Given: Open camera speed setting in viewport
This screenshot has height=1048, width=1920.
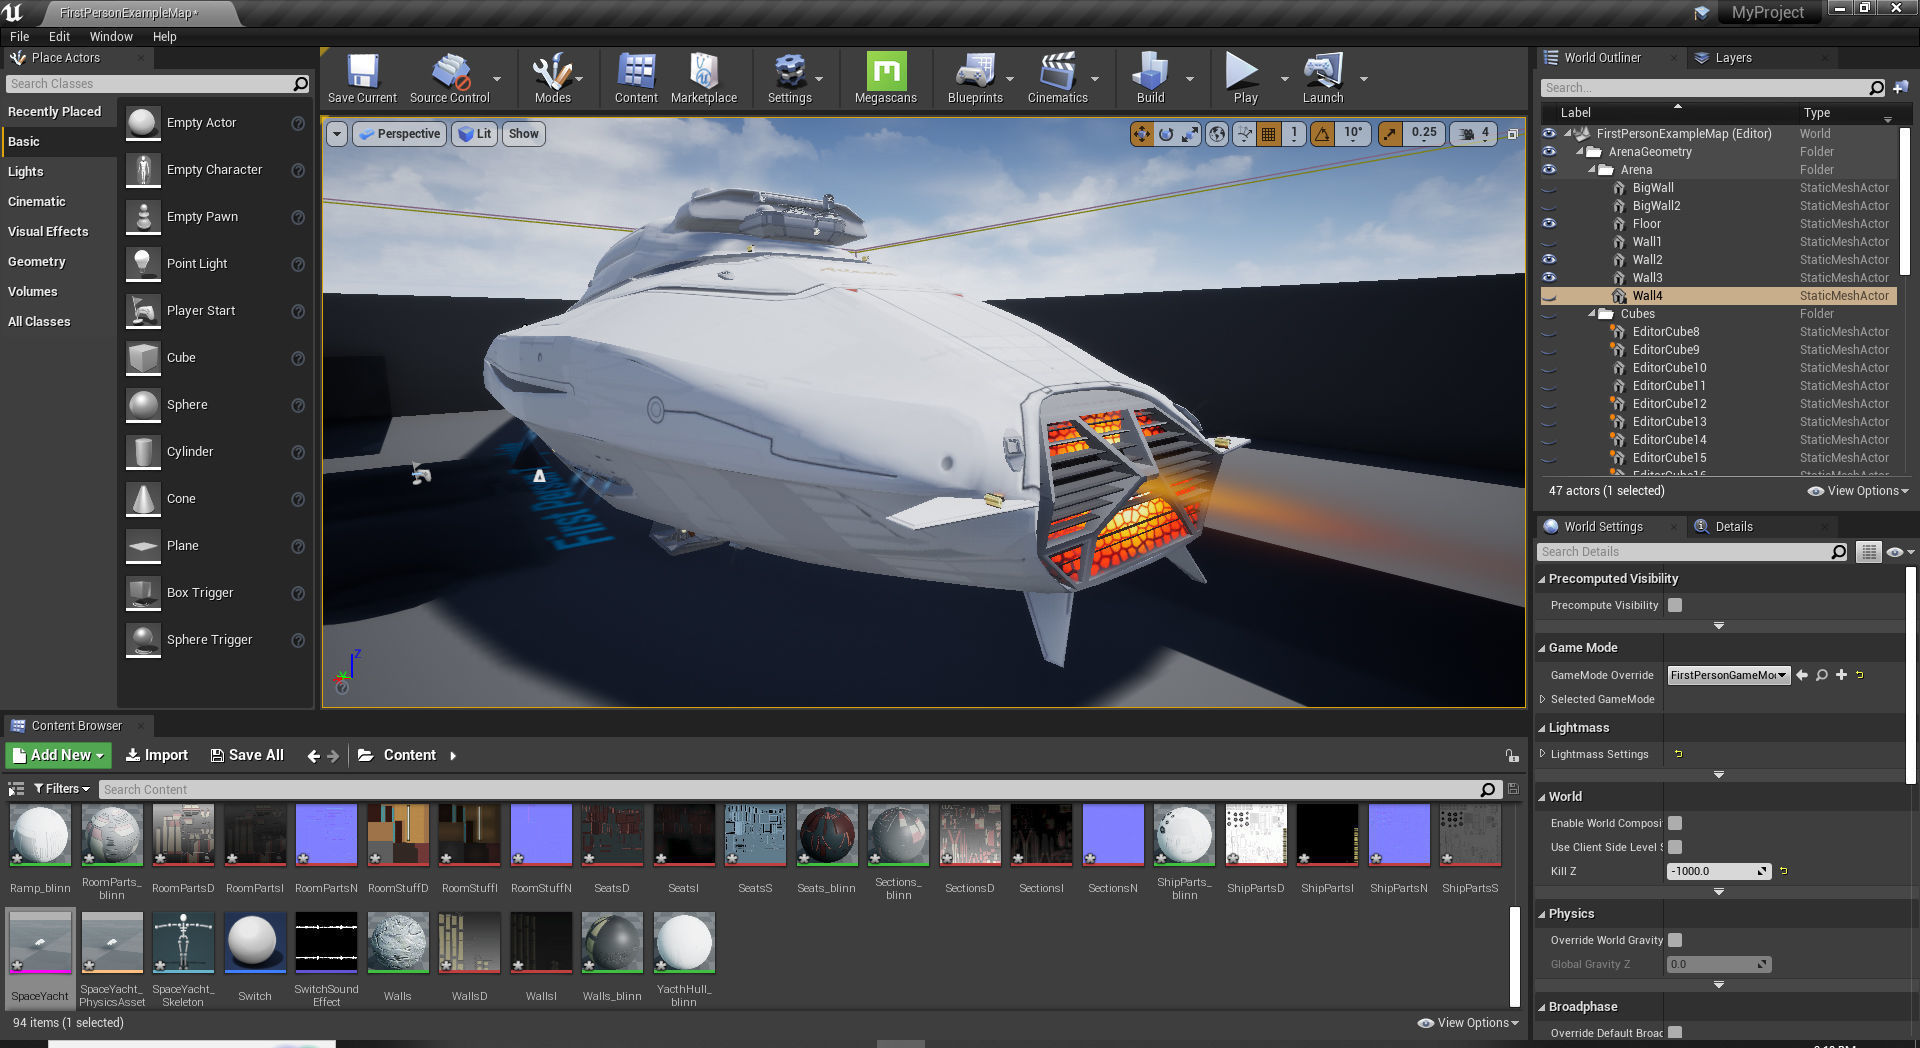Looking at the screenshot, I should (1474, 133).
